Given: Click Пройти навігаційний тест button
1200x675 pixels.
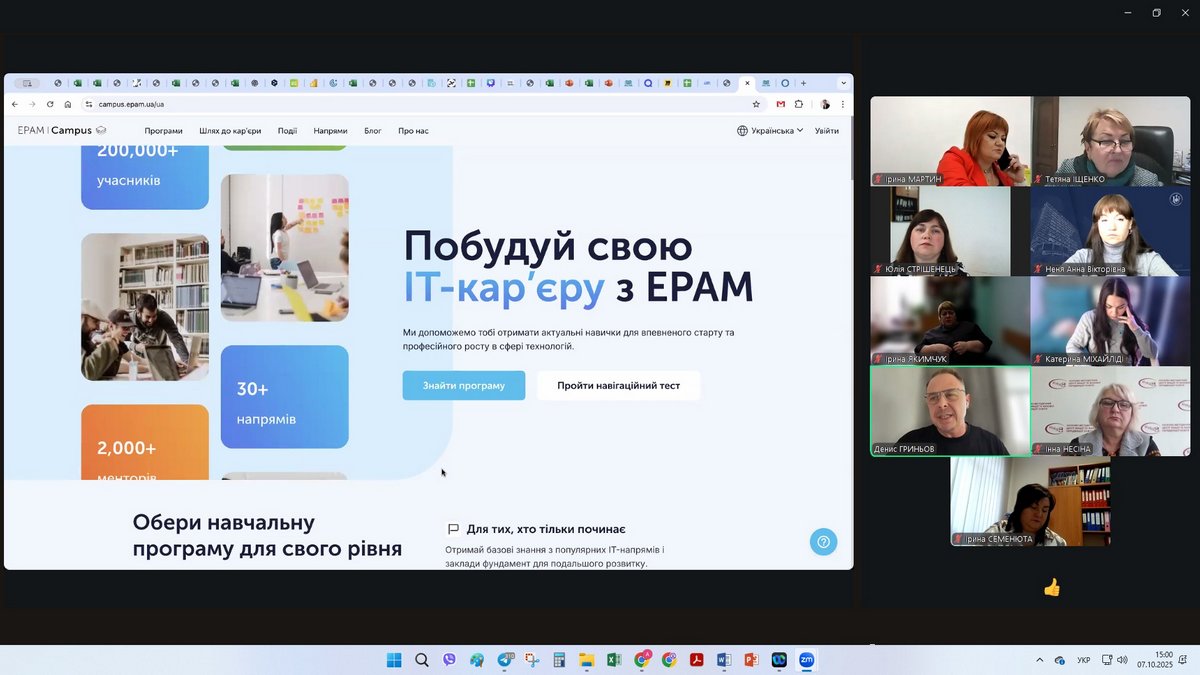Looking at the screenshot, I should click(618, 385).
